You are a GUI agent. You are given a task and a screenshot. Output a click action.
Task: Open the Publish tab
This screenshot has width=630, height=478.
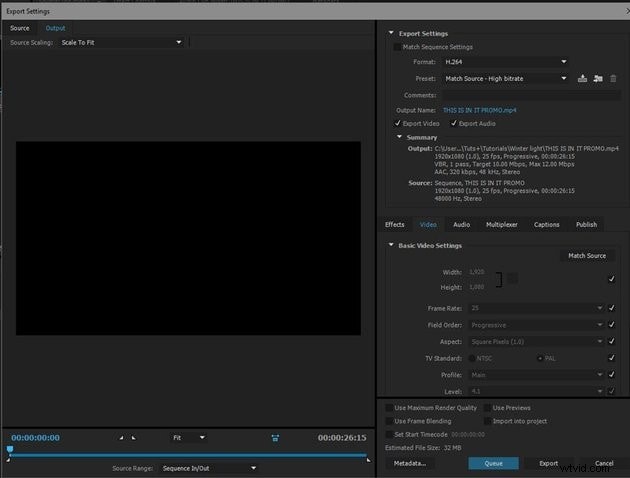coord(586,225)
